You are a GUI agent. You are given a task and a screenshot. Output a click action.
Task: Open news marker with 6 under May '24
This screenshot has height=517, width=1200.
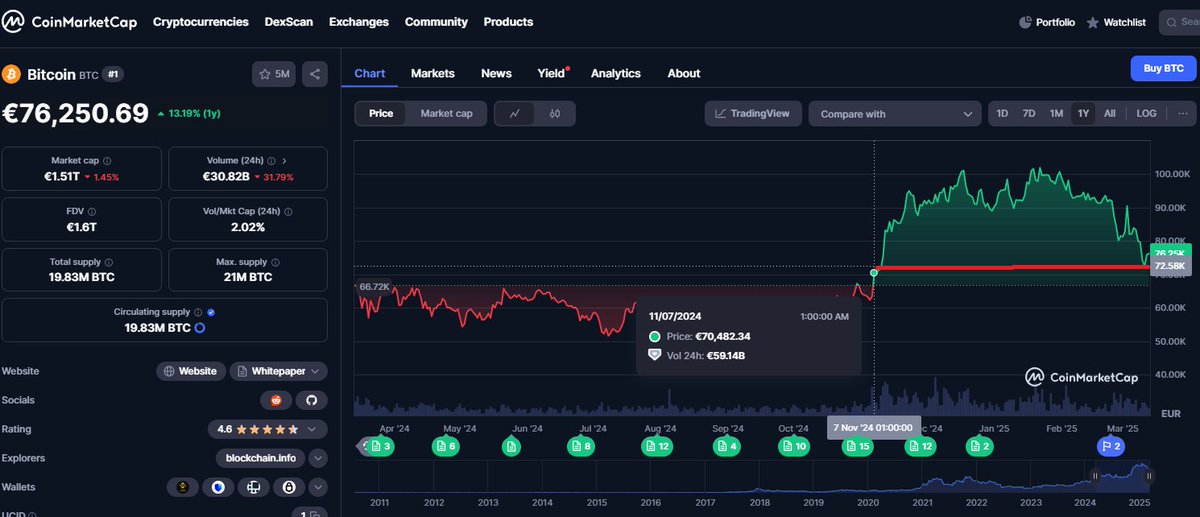click(x=446, y=446)
